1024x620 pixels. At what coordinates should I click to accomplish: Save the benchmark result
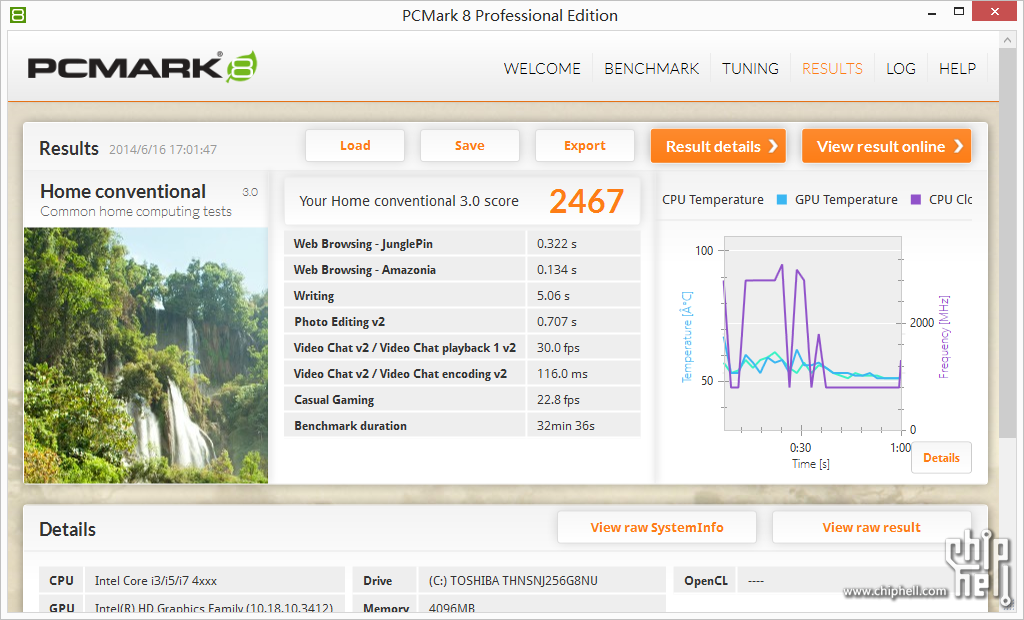point(470,146)
